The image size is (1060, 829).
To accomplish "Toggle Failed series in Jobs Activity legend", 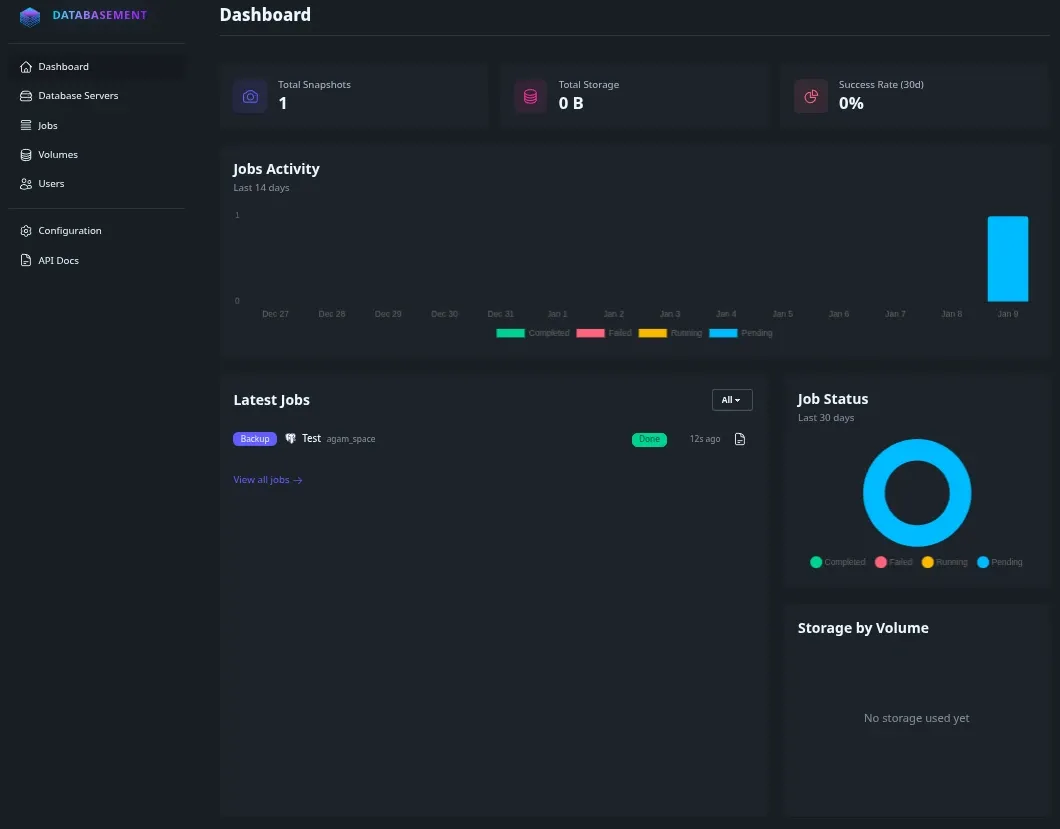I will tap(604, 333).
